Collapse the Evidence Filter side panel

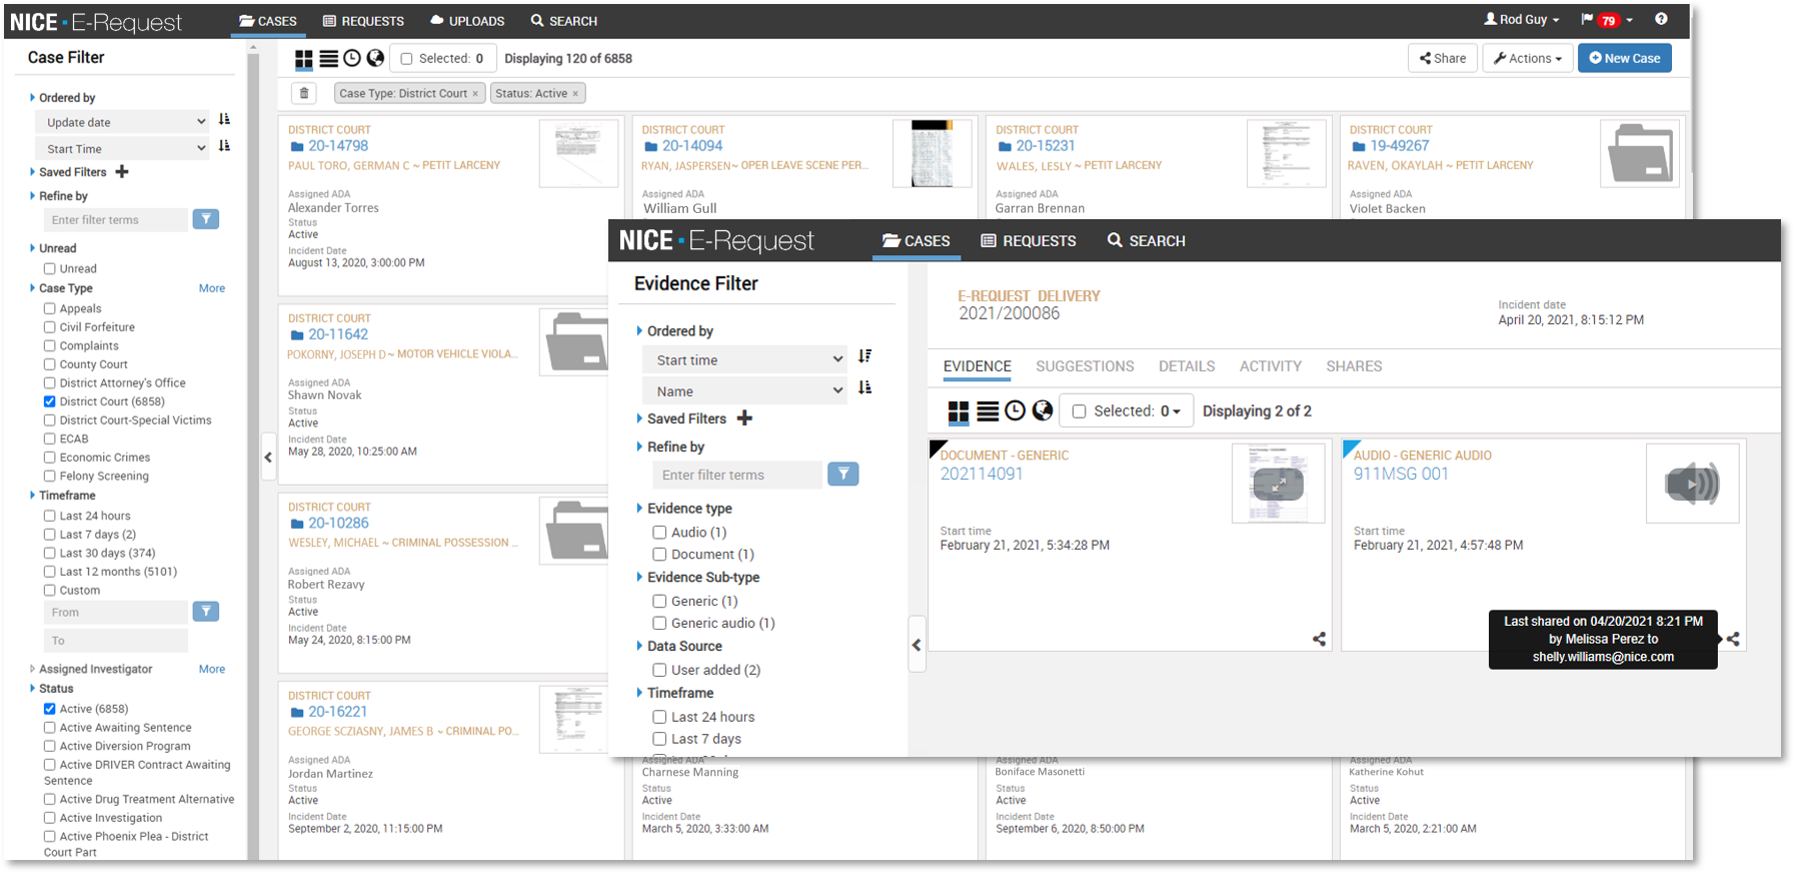tap(916, 645)
